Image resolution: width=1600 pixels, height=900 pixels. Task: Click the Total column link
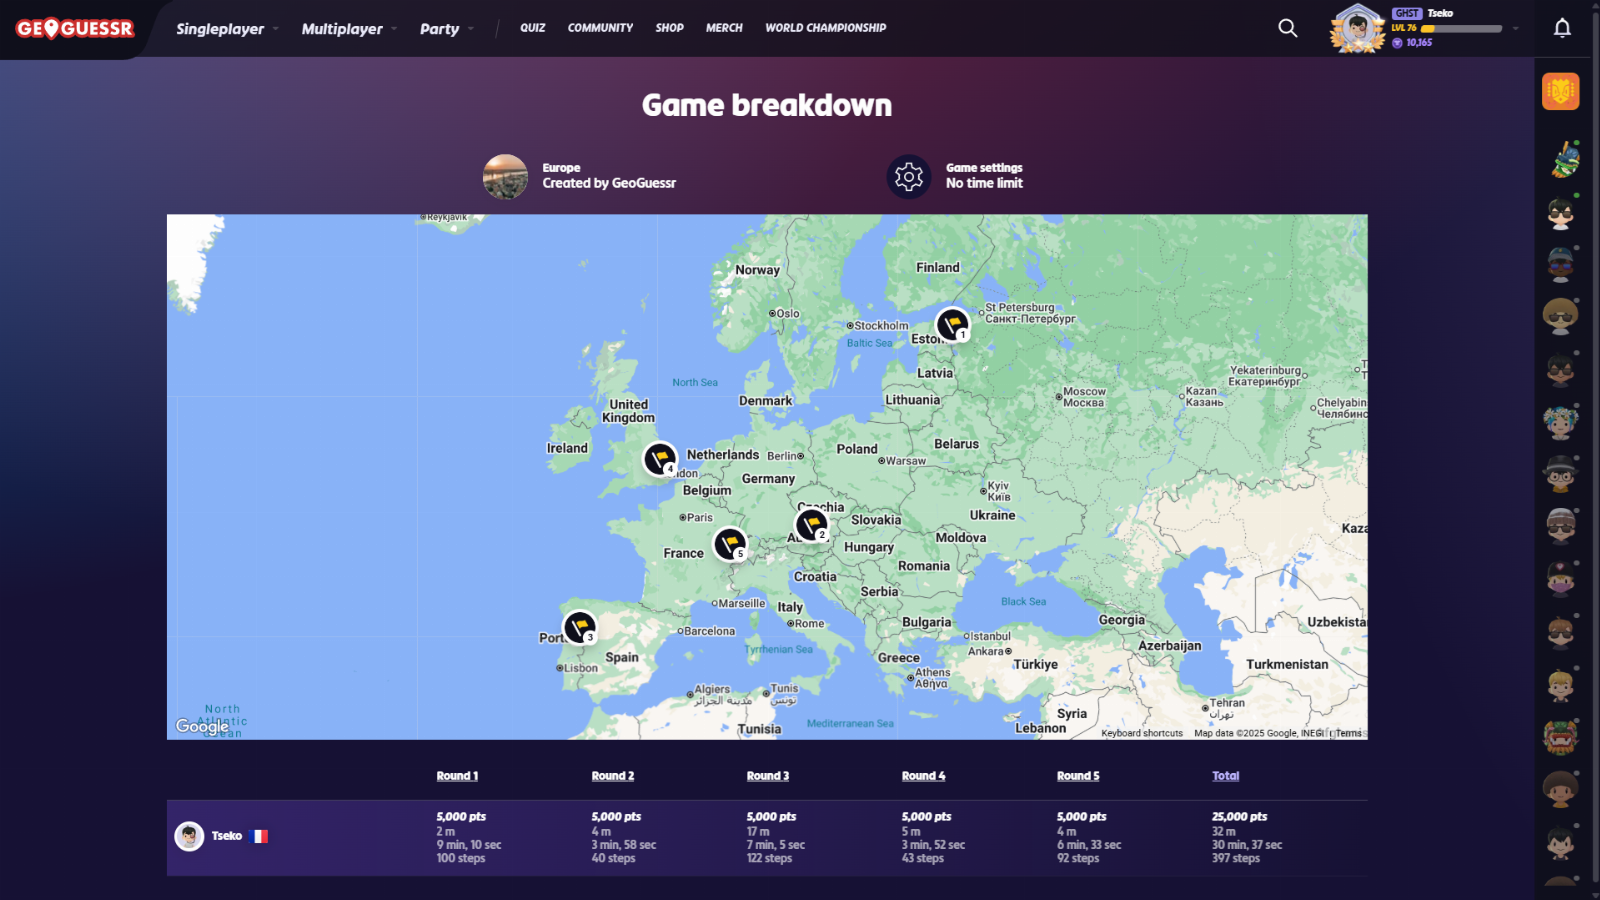[x=1225, y=776]
